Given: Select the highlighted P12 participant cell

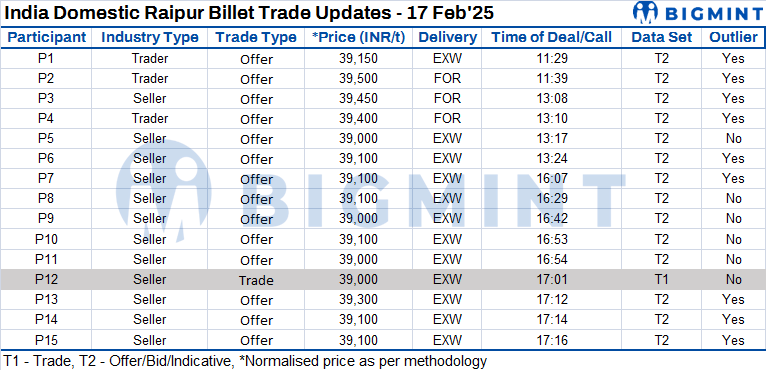Looking at the screenshot, I should [47, 280].
